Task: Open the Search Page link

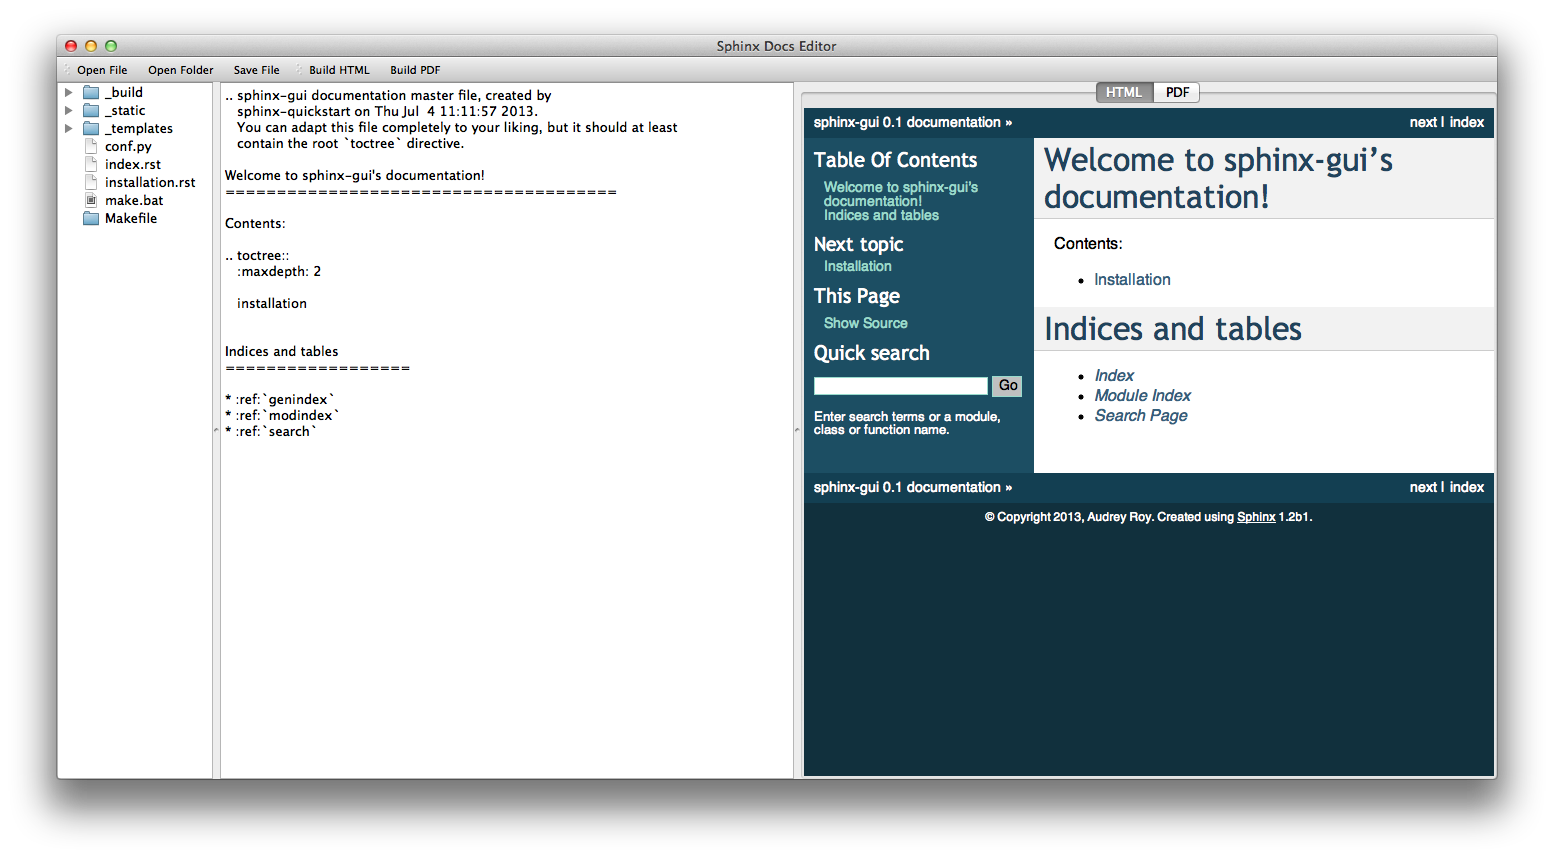Action: tap(1141, 416)
